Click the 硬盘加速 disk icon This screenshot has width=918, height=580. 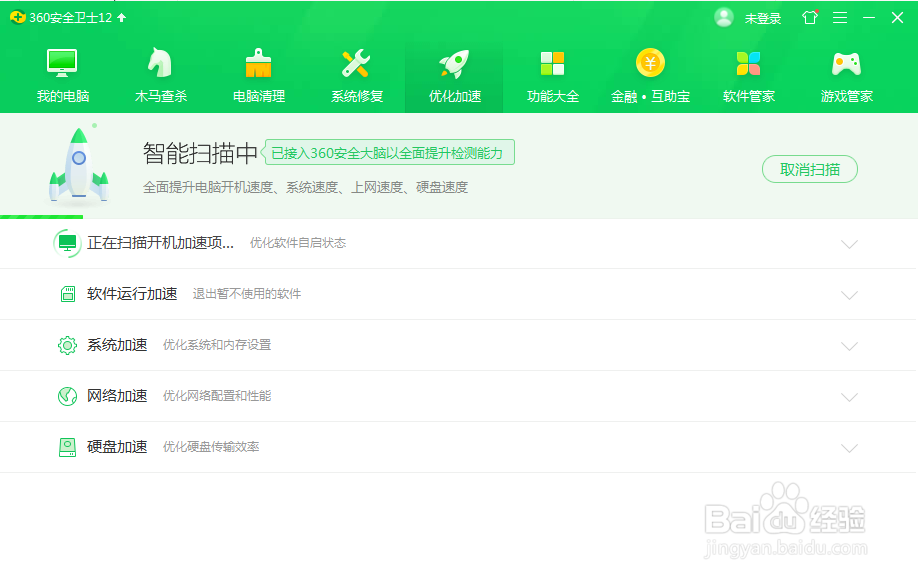click(x=67, y=447)
